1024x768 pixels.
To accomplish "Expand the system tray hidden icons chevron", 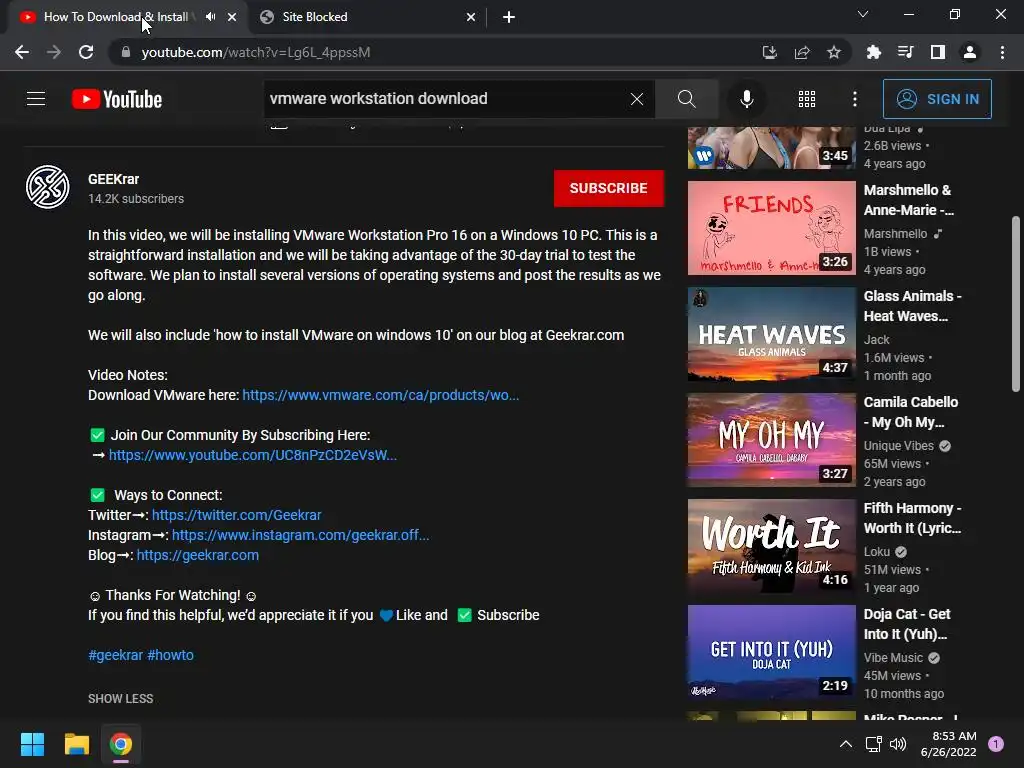I will coord(846,744).
